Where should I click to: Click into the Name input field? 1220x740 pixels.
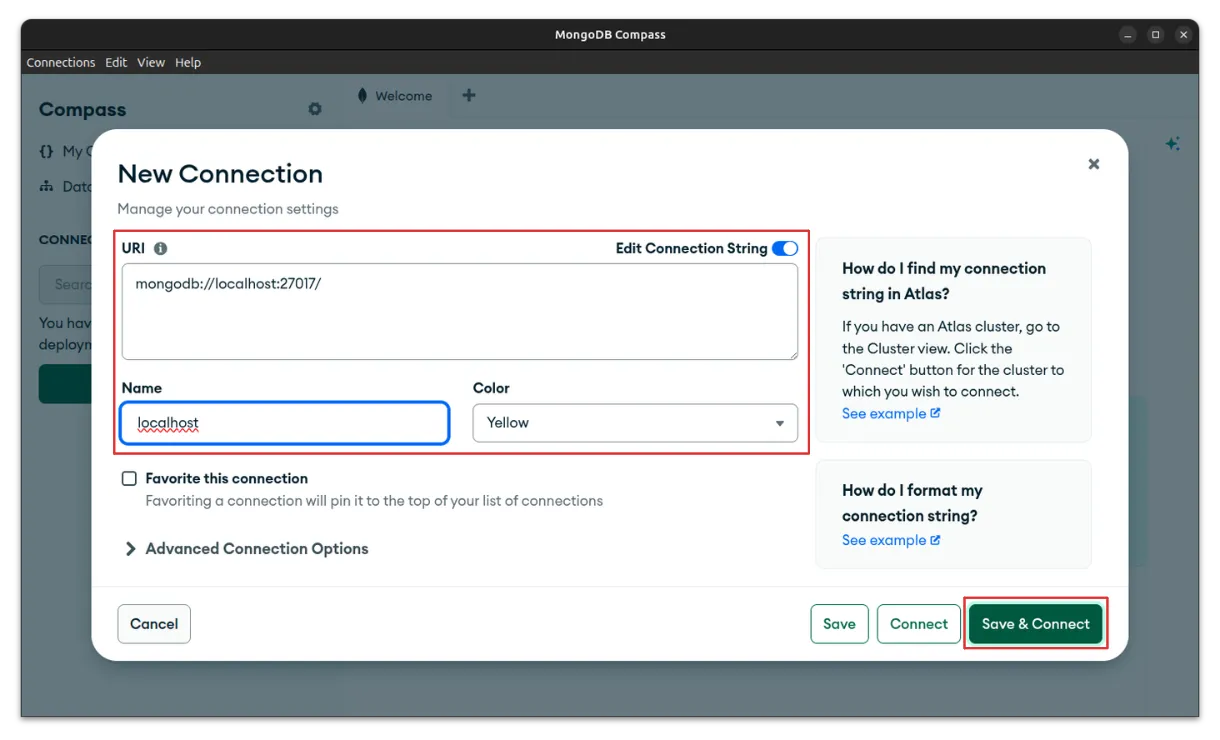tap(285, 423)
